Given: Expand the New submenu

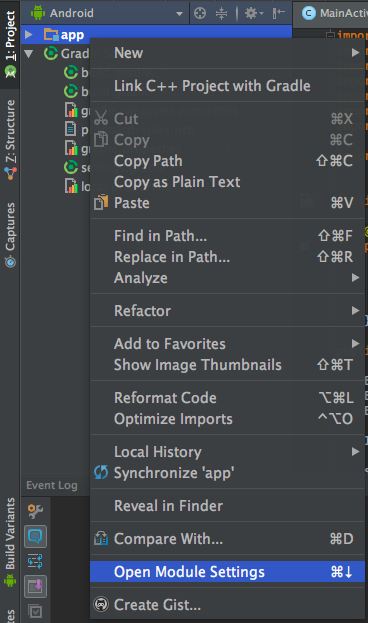Looking at the screenshot, I should tap(227, 53).
